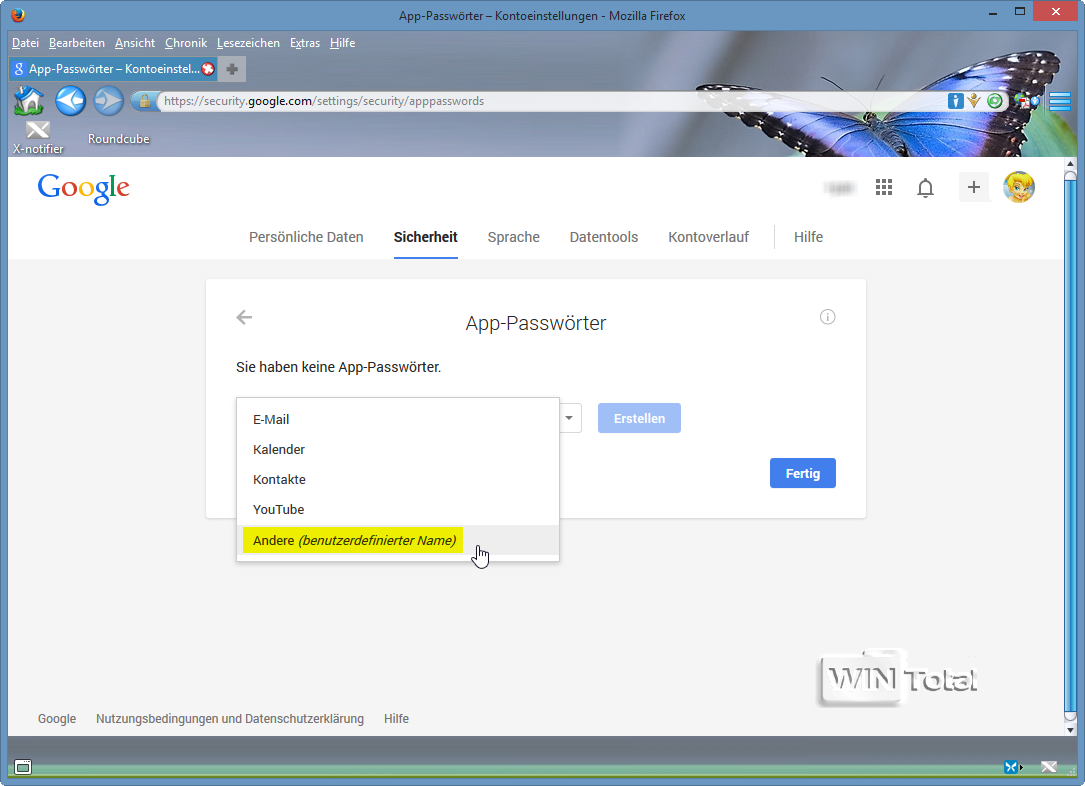The height and width of the screenshot is (786, 1085).
Task: Open the Roundcube bookmark
Action: pyautogui.click(x=118, y=139)
